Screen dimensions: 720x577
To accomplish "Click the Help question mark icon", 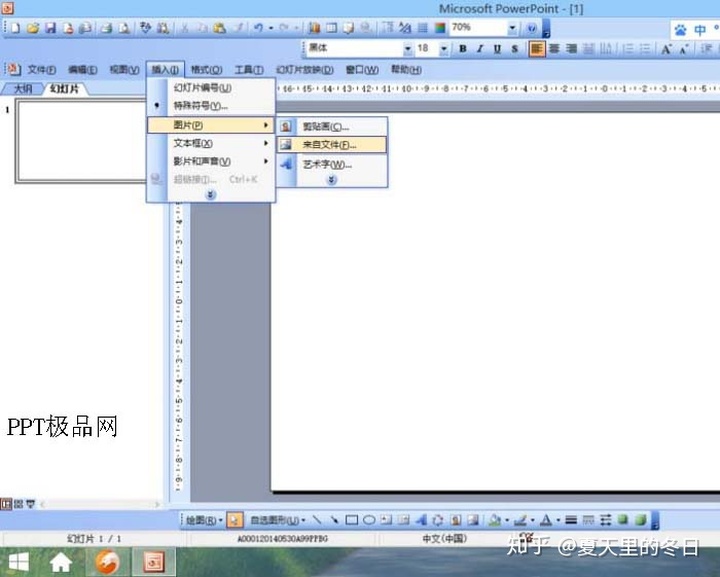I will pyautogui.click(x=532, y=28).
